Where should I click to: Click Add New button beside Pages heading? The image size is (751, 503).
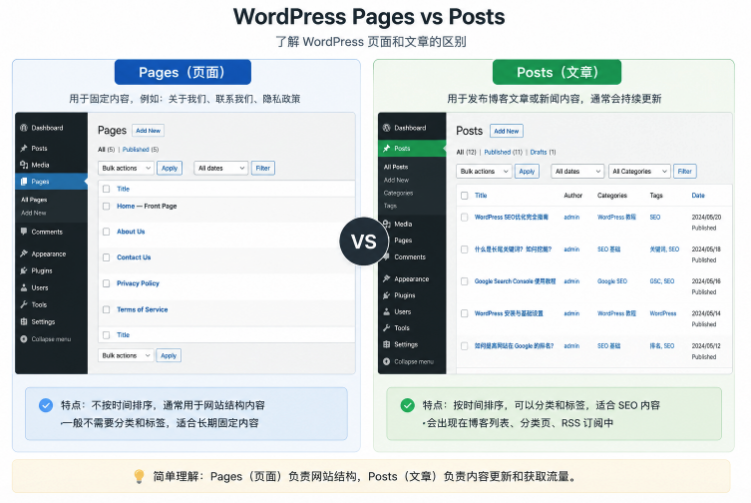coord(148,131)
